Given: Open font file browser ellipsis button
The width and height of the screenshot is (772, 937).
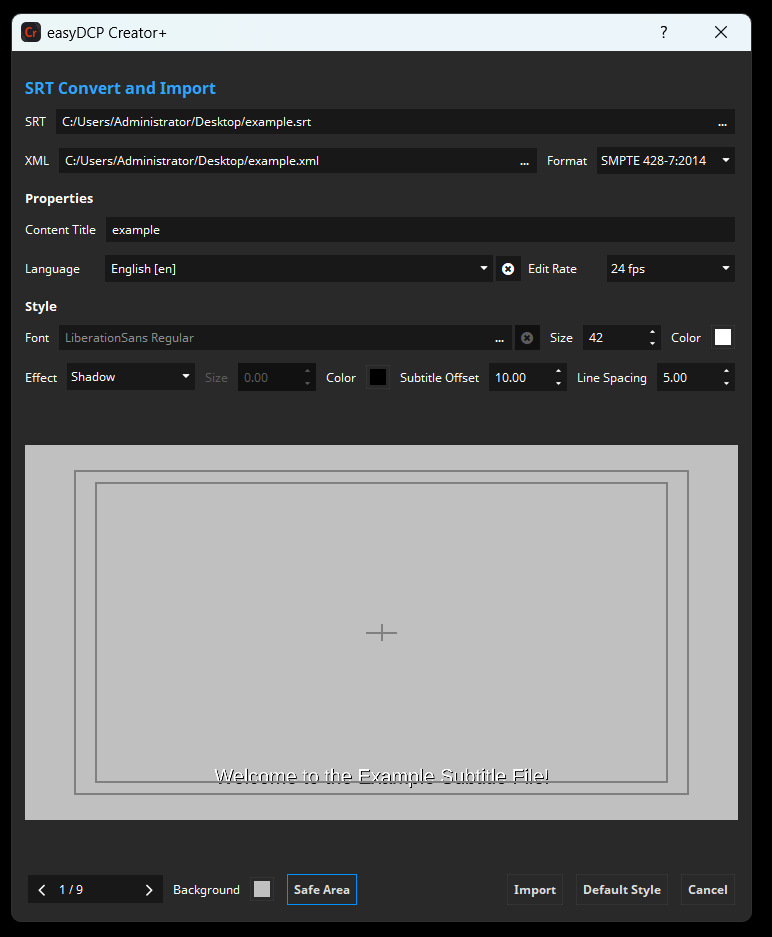Looking at the screenshot, I should [500, 339].
